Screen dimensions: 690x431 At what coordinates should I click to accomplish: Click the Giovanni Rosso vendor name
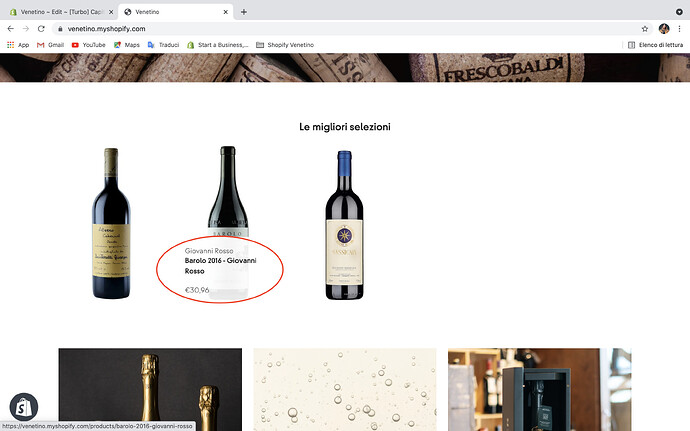point(209,251)
